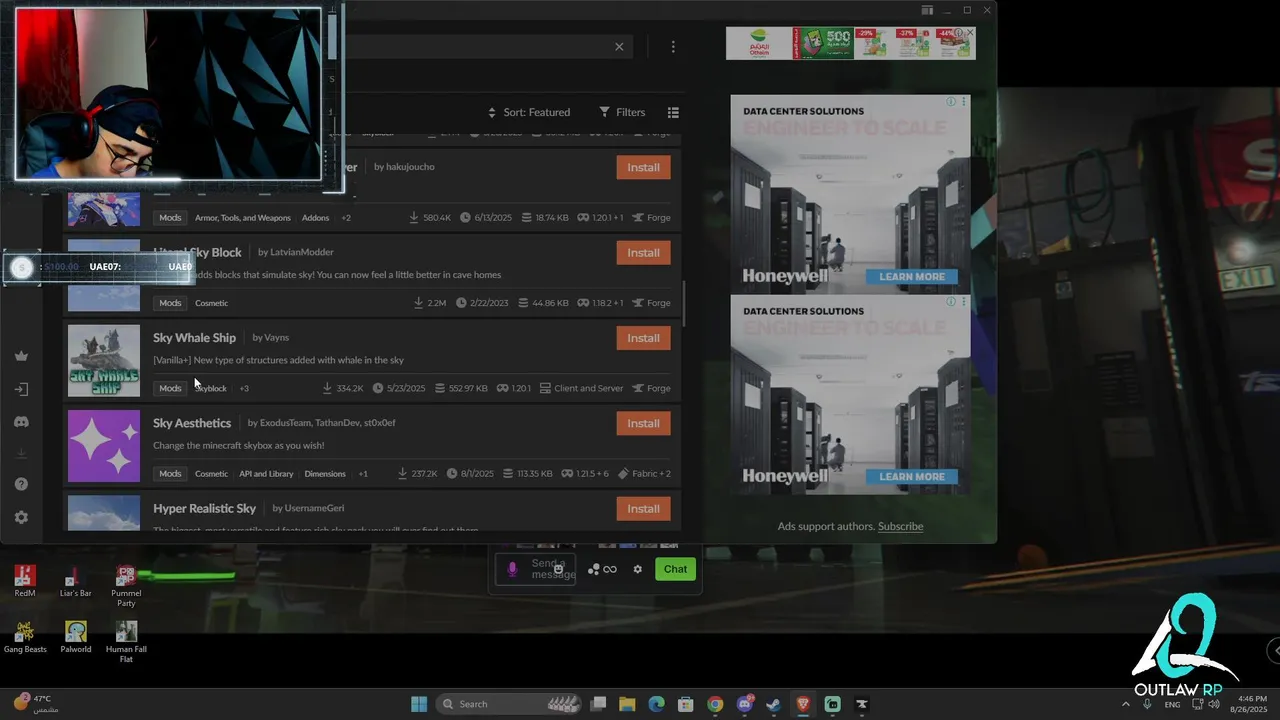Select the Armor, Tools, and Weapons category tag
The image size is (1280, 720).
[x=243, y=218]
